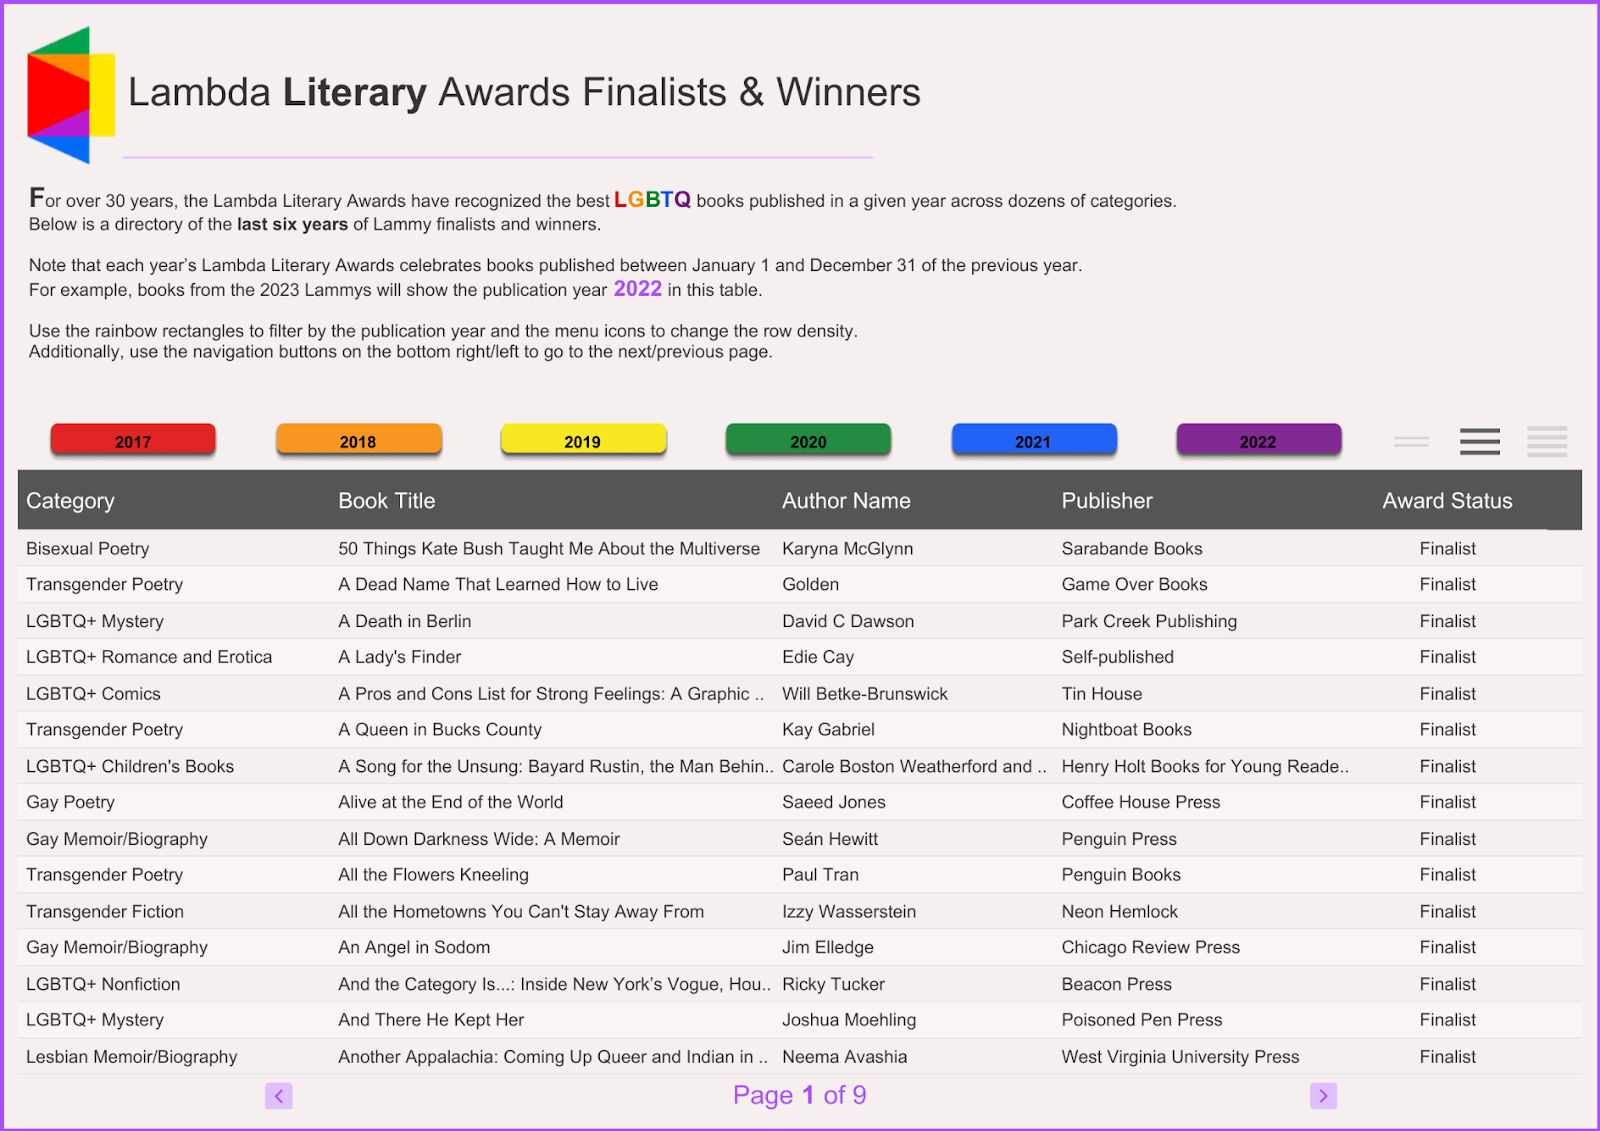Sort by Author Name column header
This screenshot has height=1131, width=1600.
[846, 501]
